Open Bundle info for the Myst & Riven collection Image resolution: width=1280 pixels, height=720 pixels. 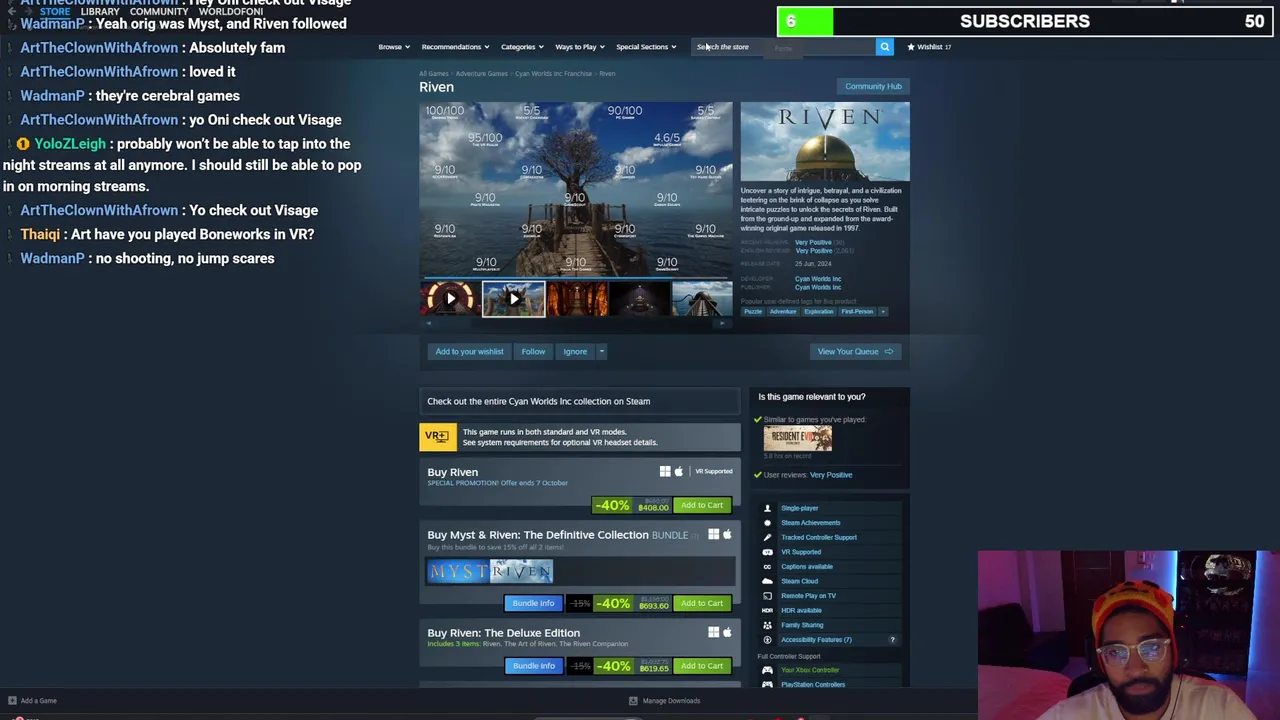pyautogui.click(x=533, y=603)
